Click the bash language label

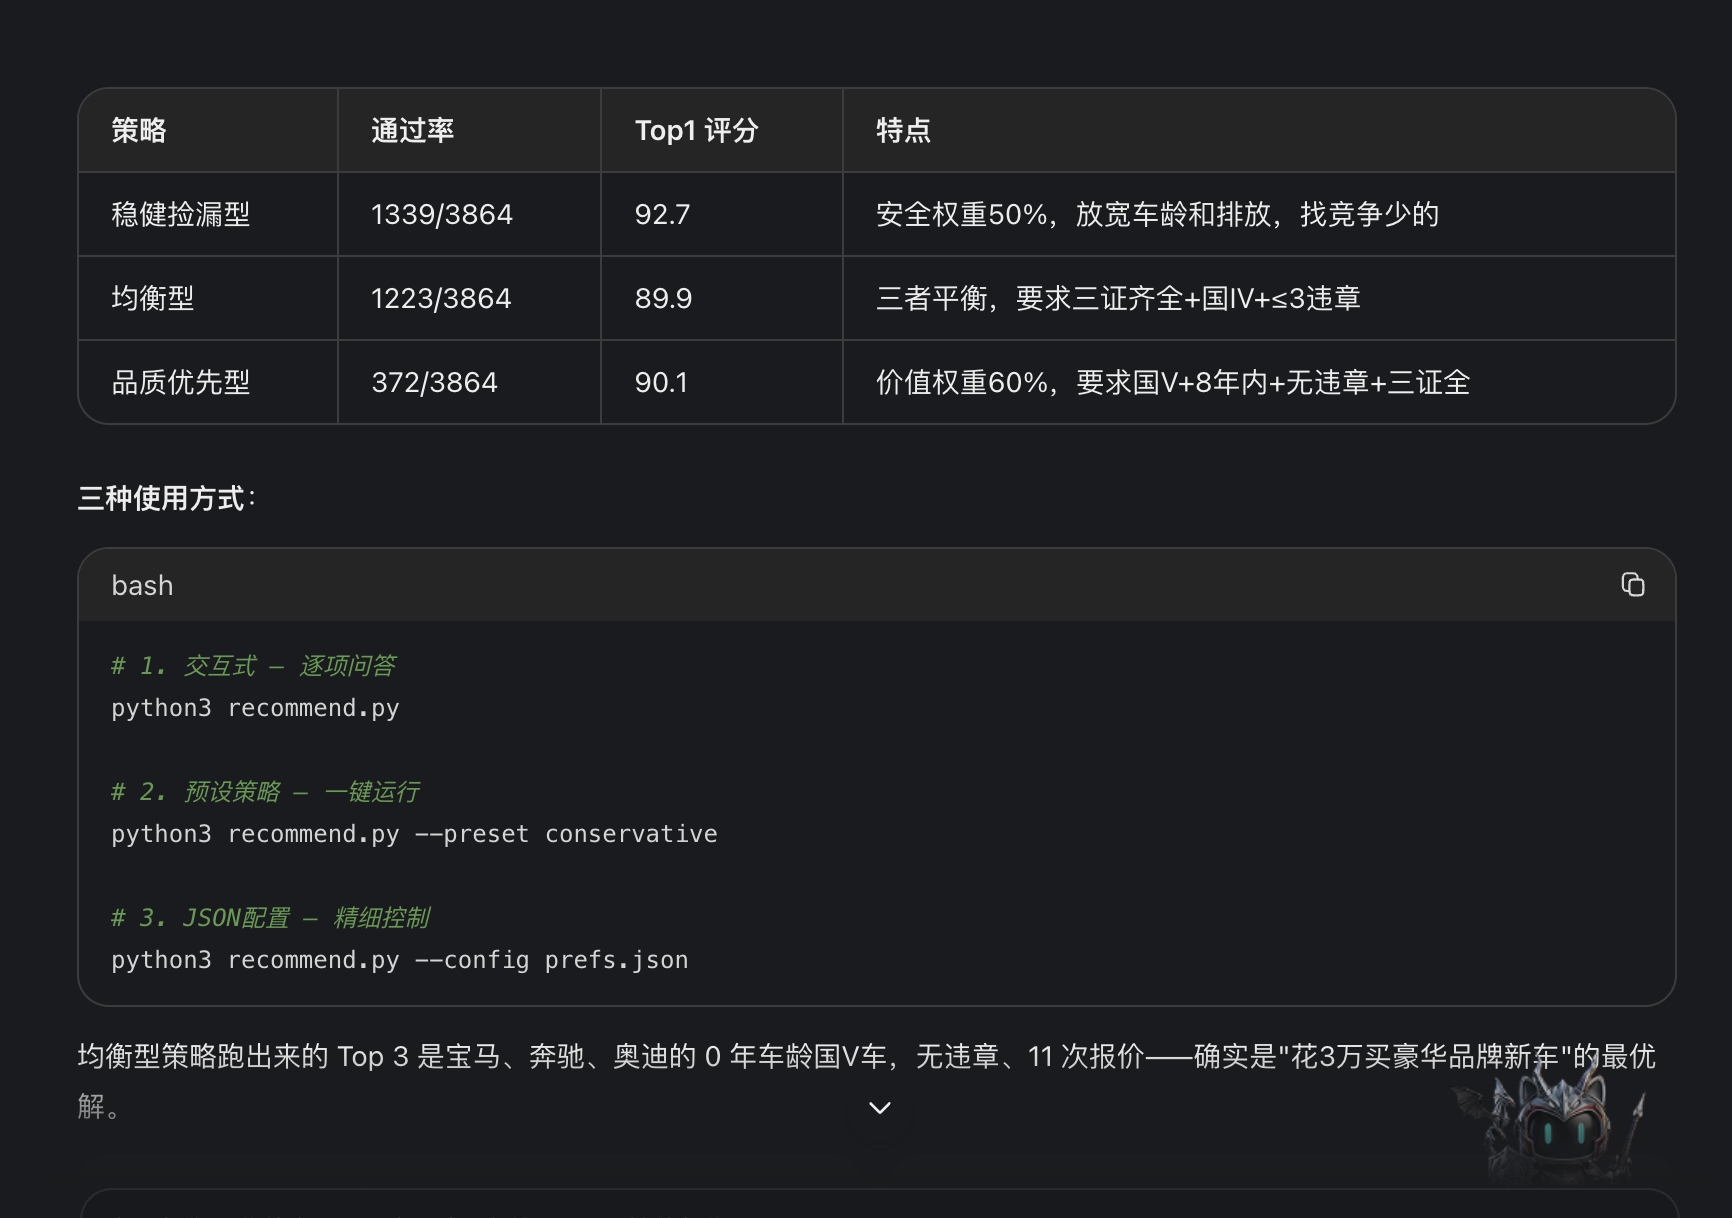(142, 585)
